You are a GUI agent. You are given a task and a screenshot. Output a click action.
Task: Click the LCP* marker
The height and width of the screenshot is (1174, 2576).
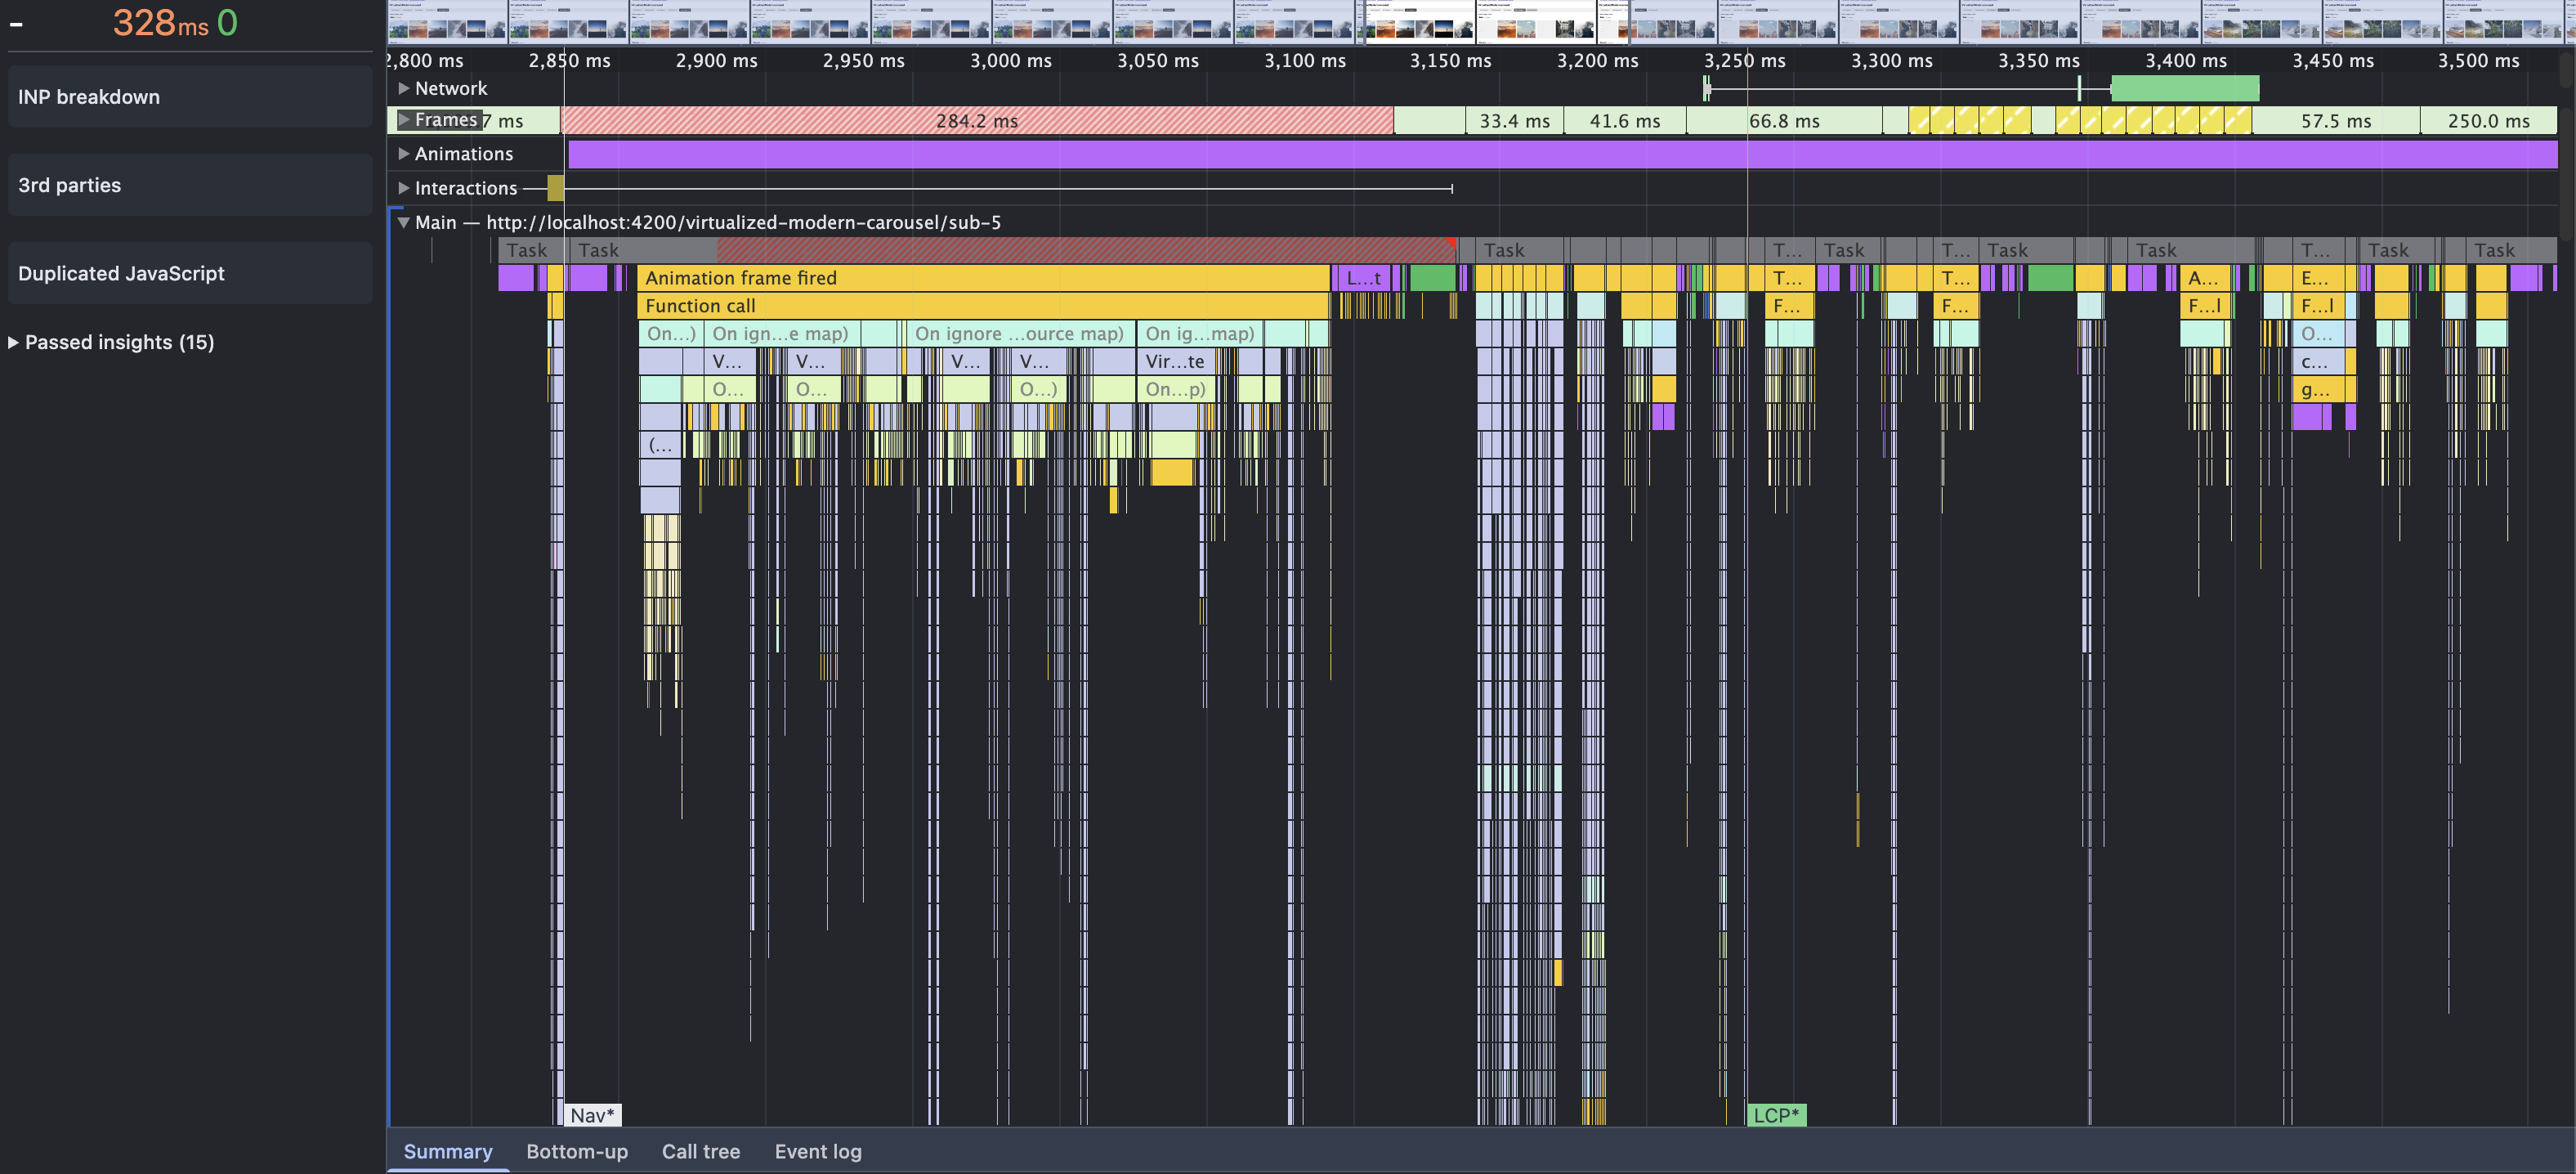1776,1115
